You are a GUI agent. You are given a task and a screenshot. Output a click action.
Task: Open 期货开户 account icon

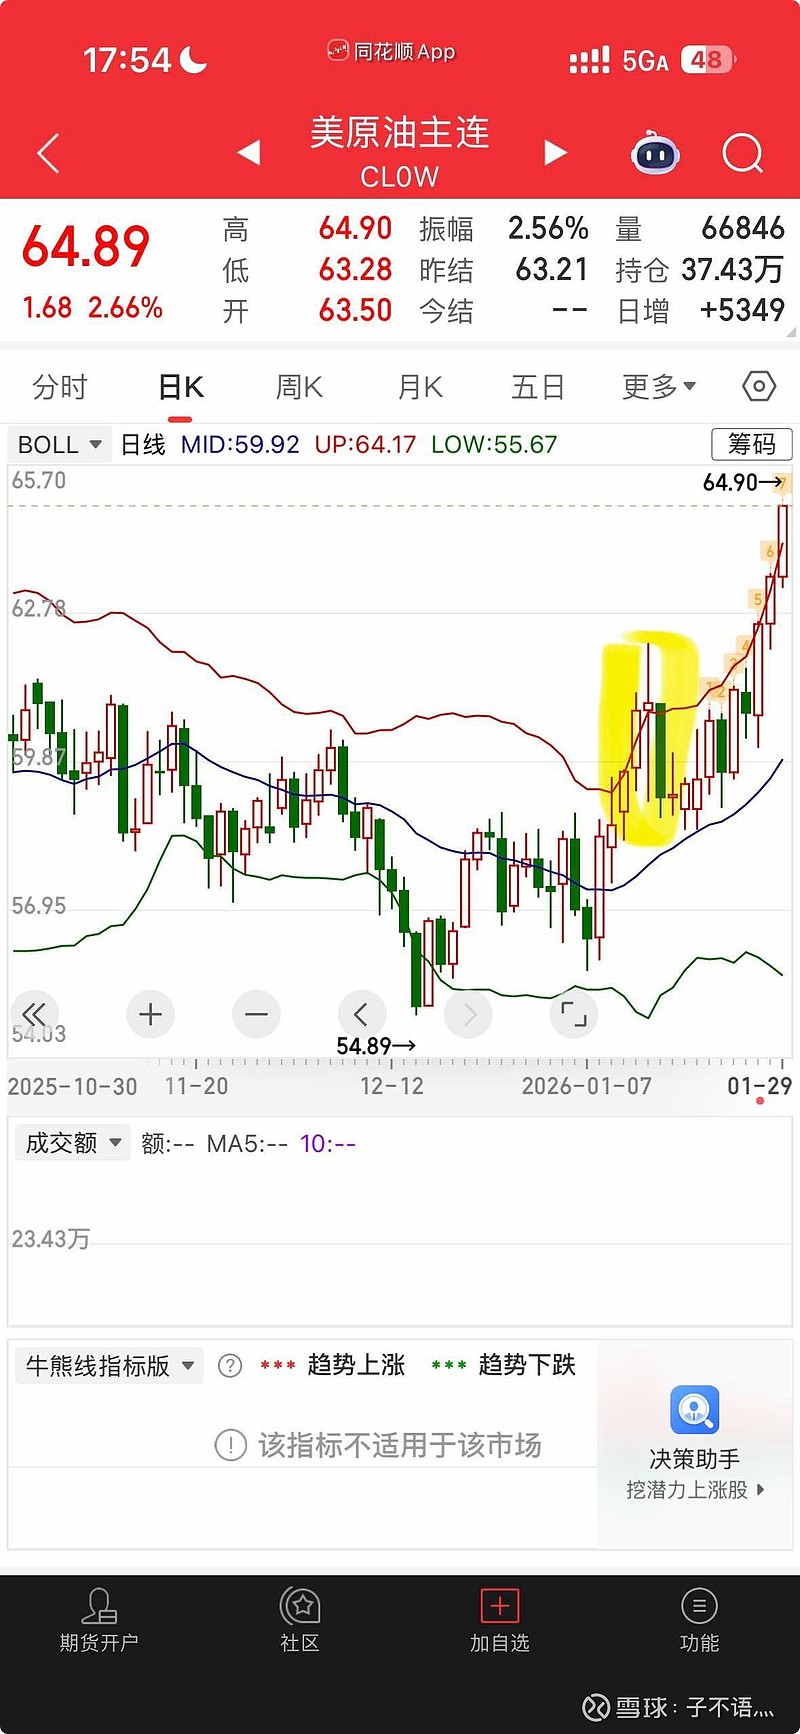pyautogui.click(x=99, y=1606)
